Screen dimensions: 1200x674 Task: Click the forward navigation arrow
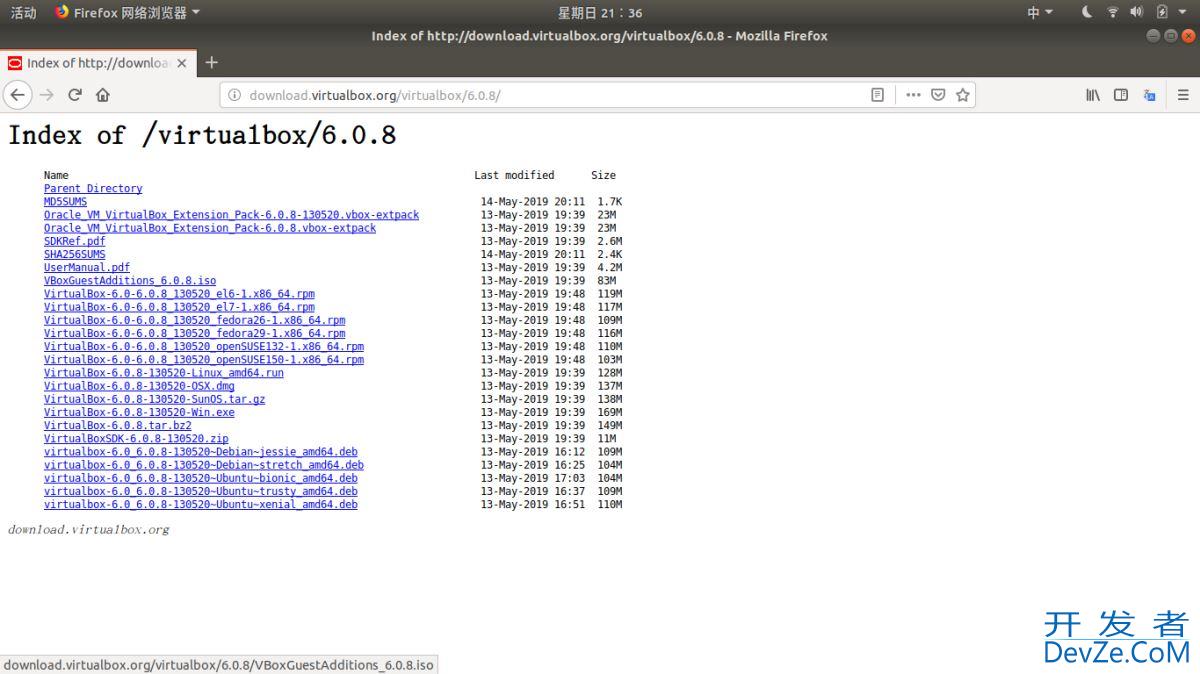point(46,95)
